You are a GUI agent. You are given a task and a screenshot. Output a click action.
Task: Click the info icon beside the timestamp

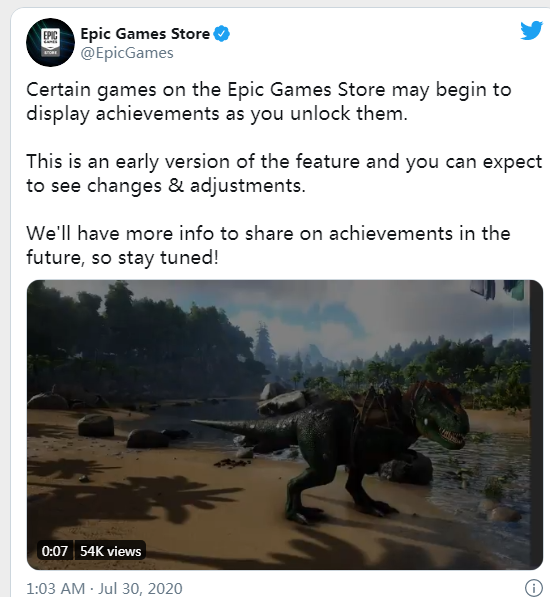click(x=533, y=588)
